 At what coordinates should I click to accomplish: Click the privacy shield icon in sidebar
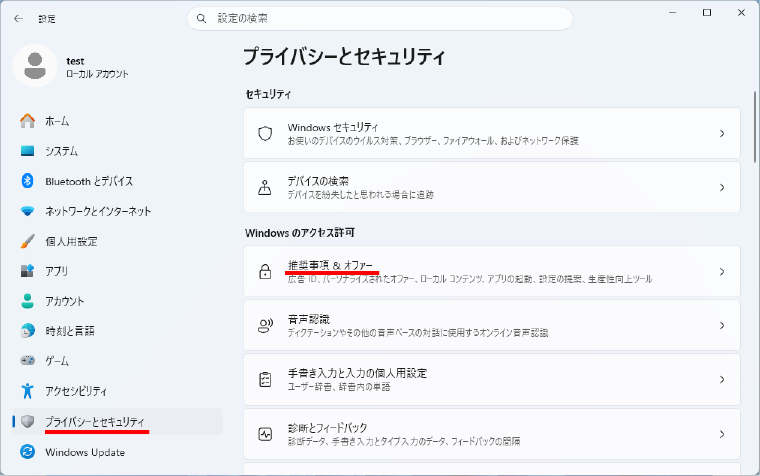(28, 422)
